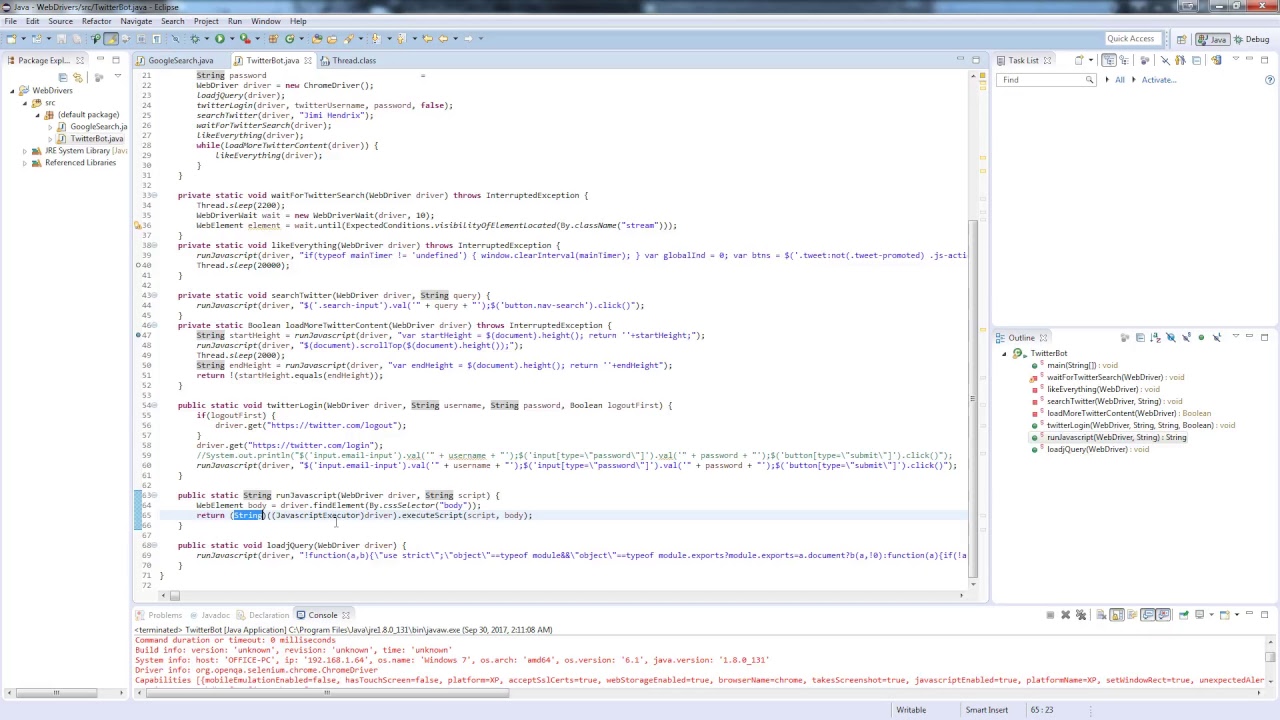
Task: Click the Activate... link in Task List
Action: (1159, 80)
